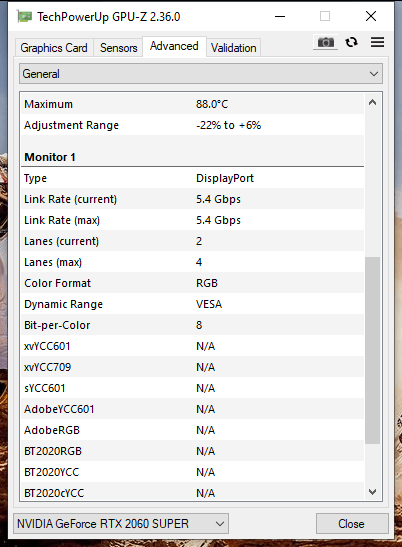Image resolution: width=402 pixels, height=547 pixels.
Task: Go to the Validation tab
Action: click(x=233, y=48)
